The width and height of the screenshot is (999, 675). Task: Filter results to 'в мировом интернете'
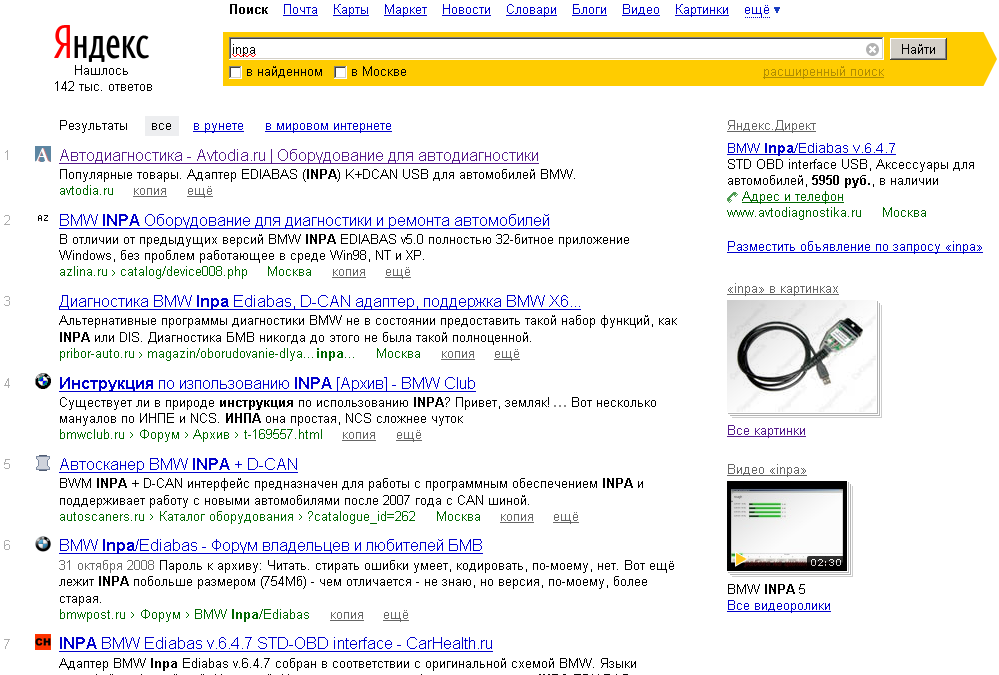(x=328, y=126)
